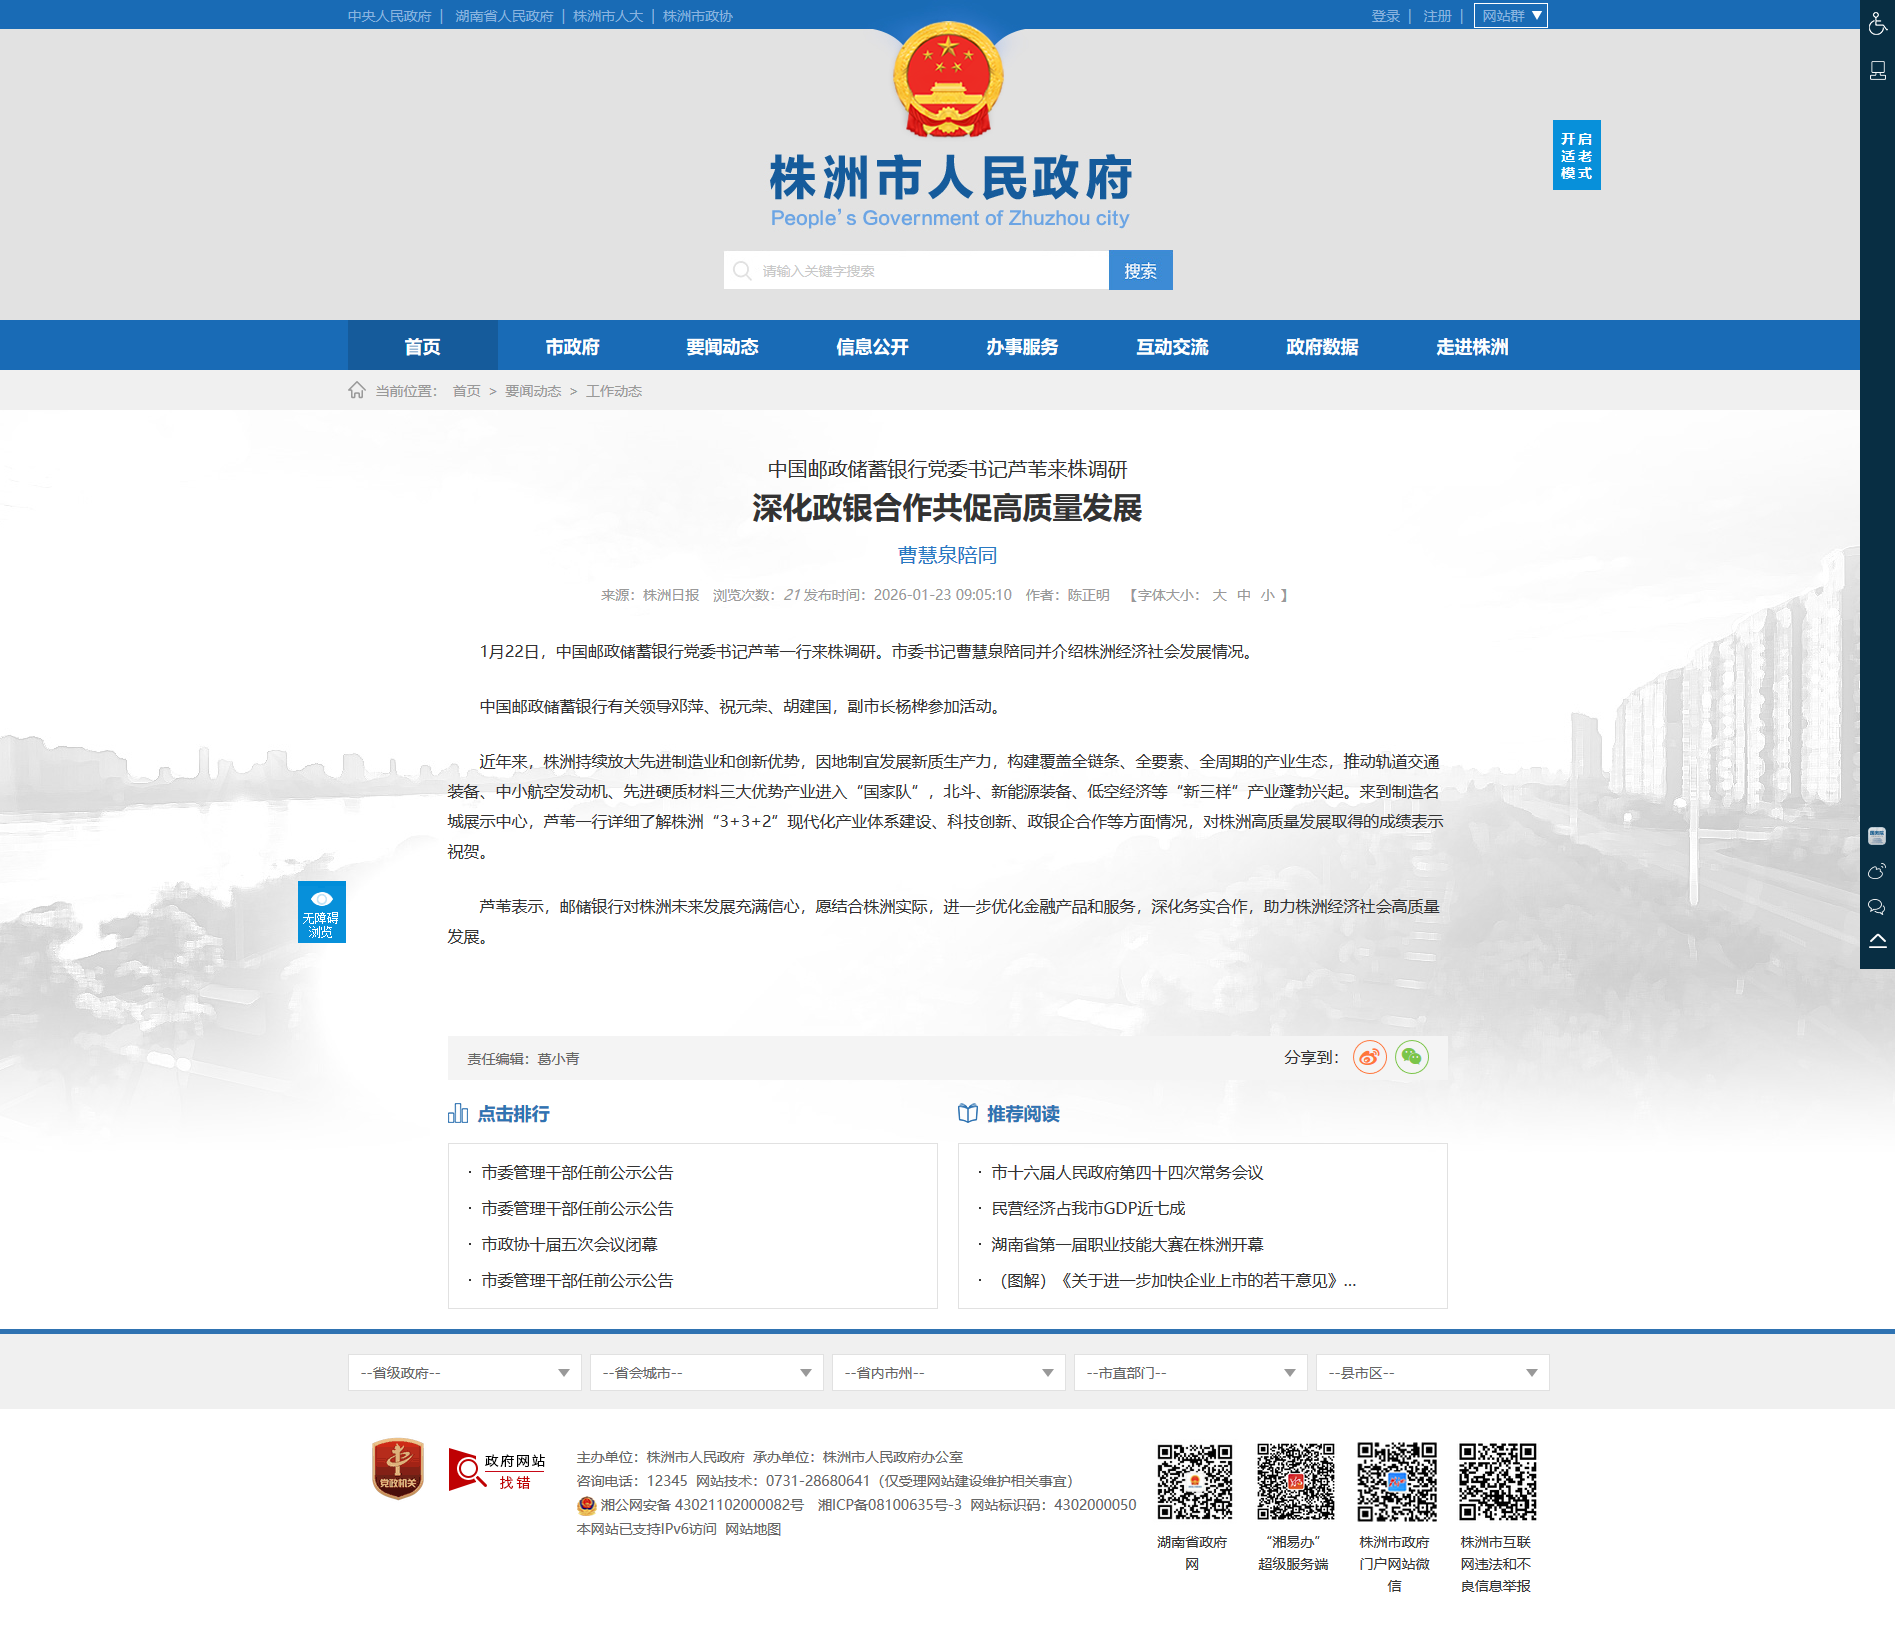Set font size to 大
The height and width of the screenshot is (1627, 1895).
point(1219,596)
